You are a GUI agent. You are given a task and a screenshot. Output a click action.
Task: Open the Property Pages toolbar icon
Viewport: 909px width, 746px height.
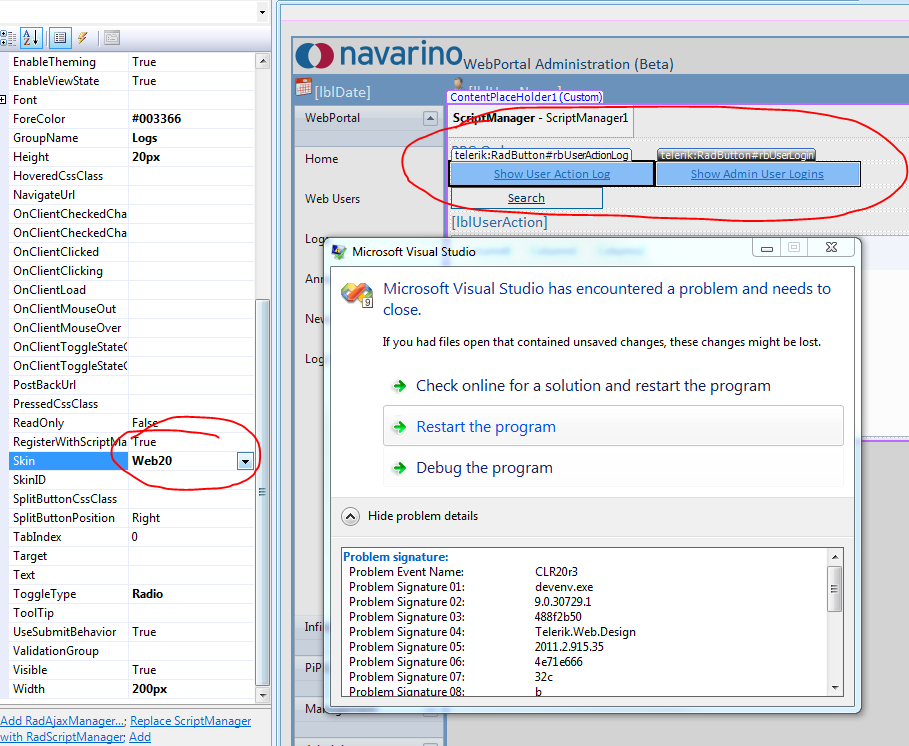[112, 38]
